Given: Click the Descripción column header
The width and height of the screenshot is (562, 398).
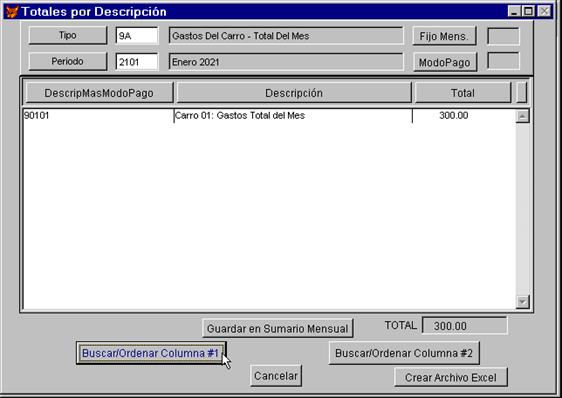Looking at the screenshot, I should (294, 93).
